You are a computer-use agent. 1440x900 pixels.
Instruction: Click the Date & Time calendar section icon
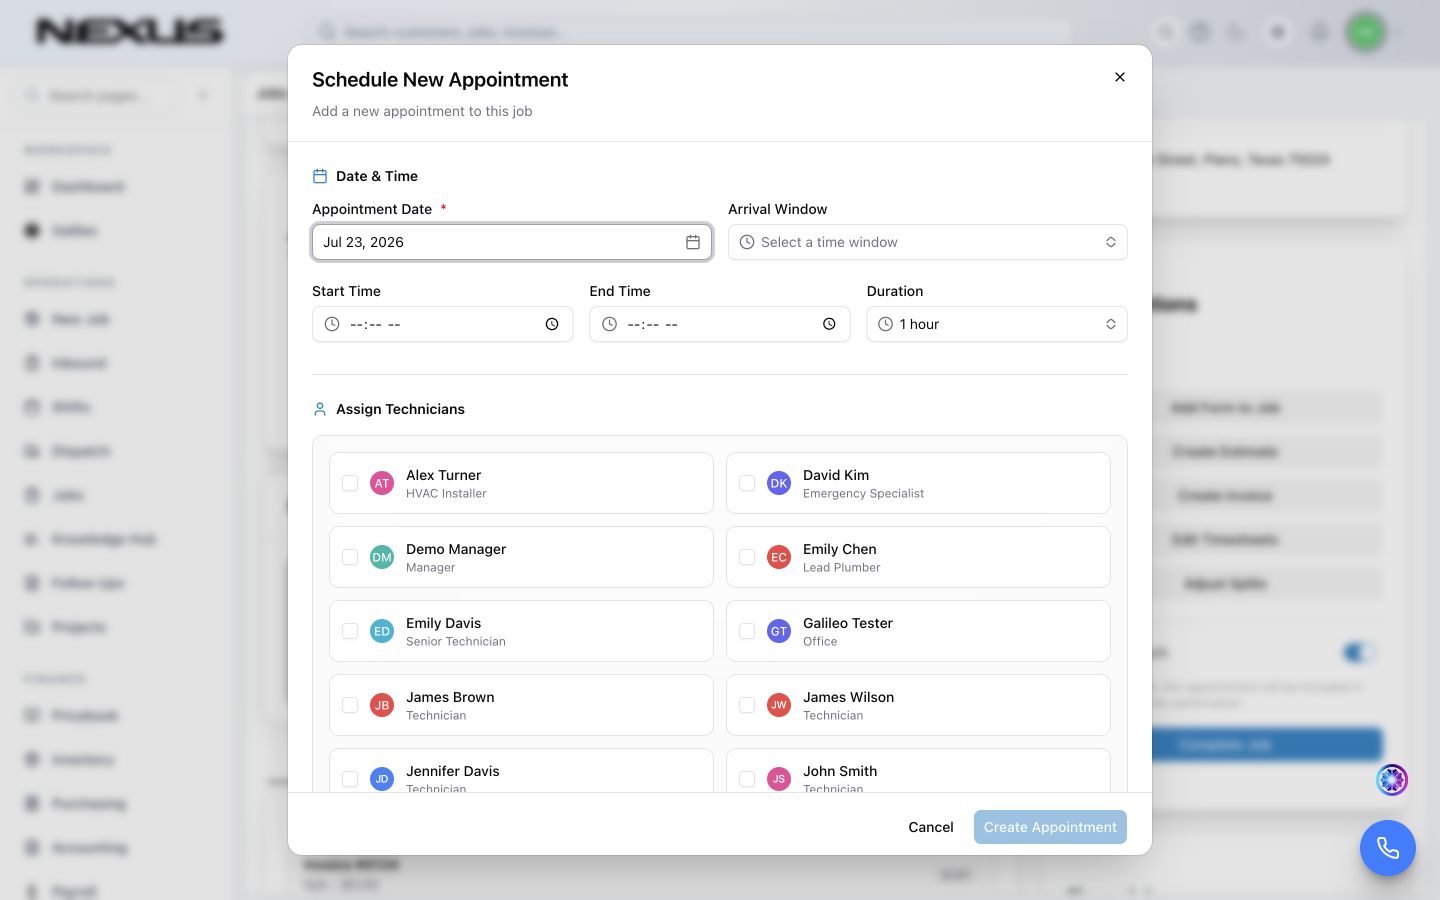pos(320,176)
